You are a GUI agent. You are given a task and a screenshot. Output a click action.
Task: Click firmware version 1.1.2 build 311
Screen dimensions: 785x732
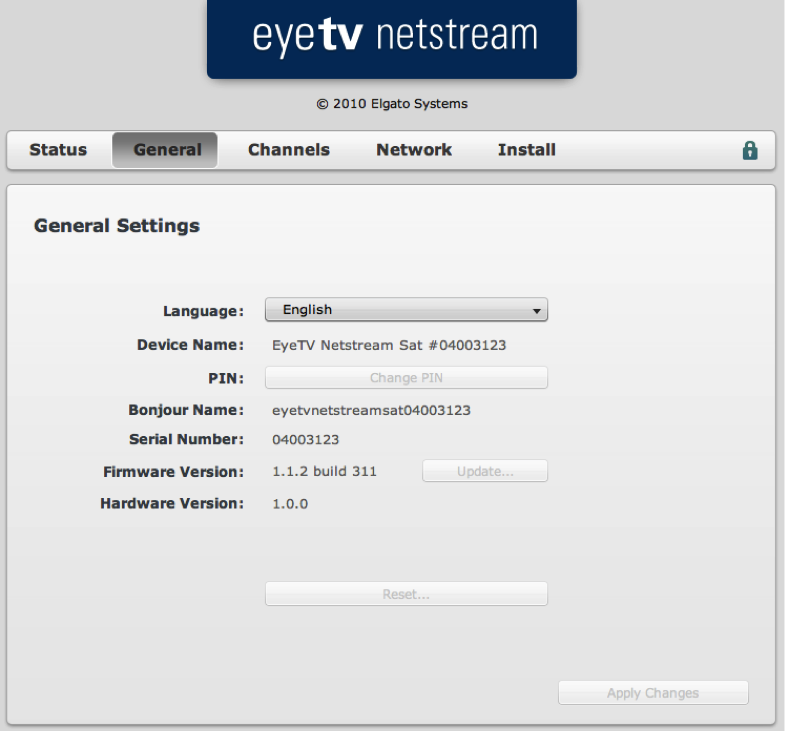tap(324, 472)
